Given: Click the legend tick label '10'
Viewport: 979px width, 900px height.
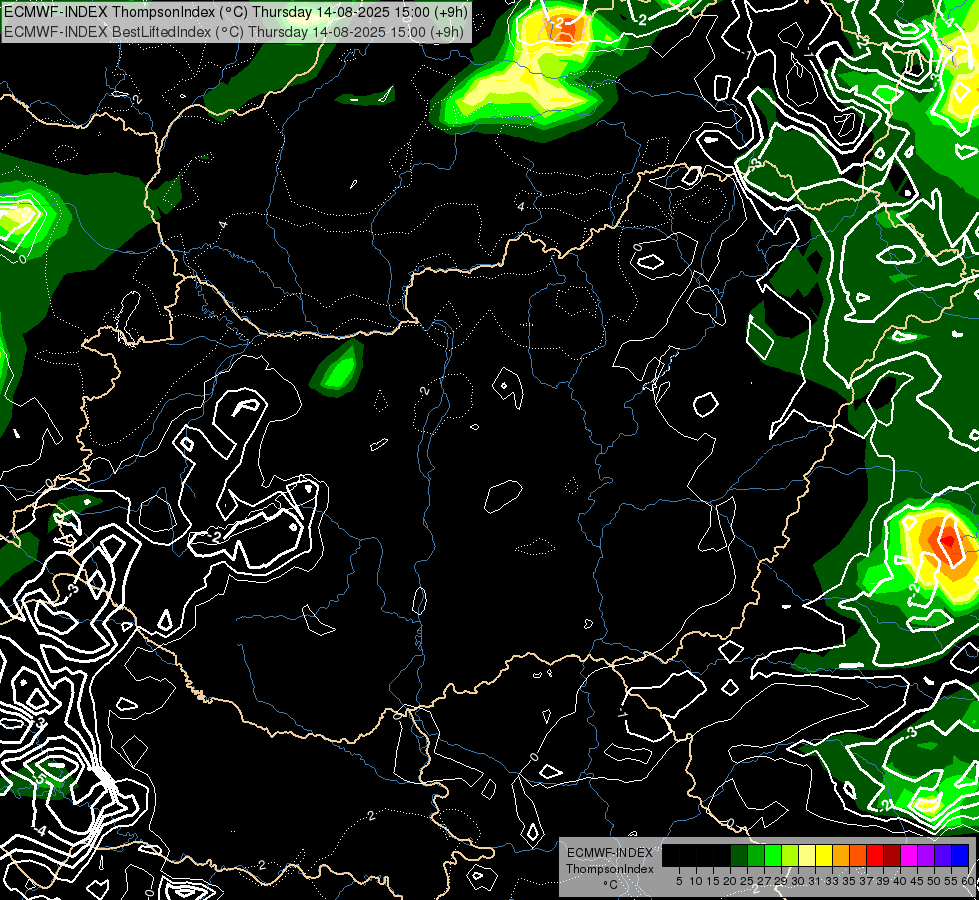Looking at the screenshot, I should click(x=696, y=881).
